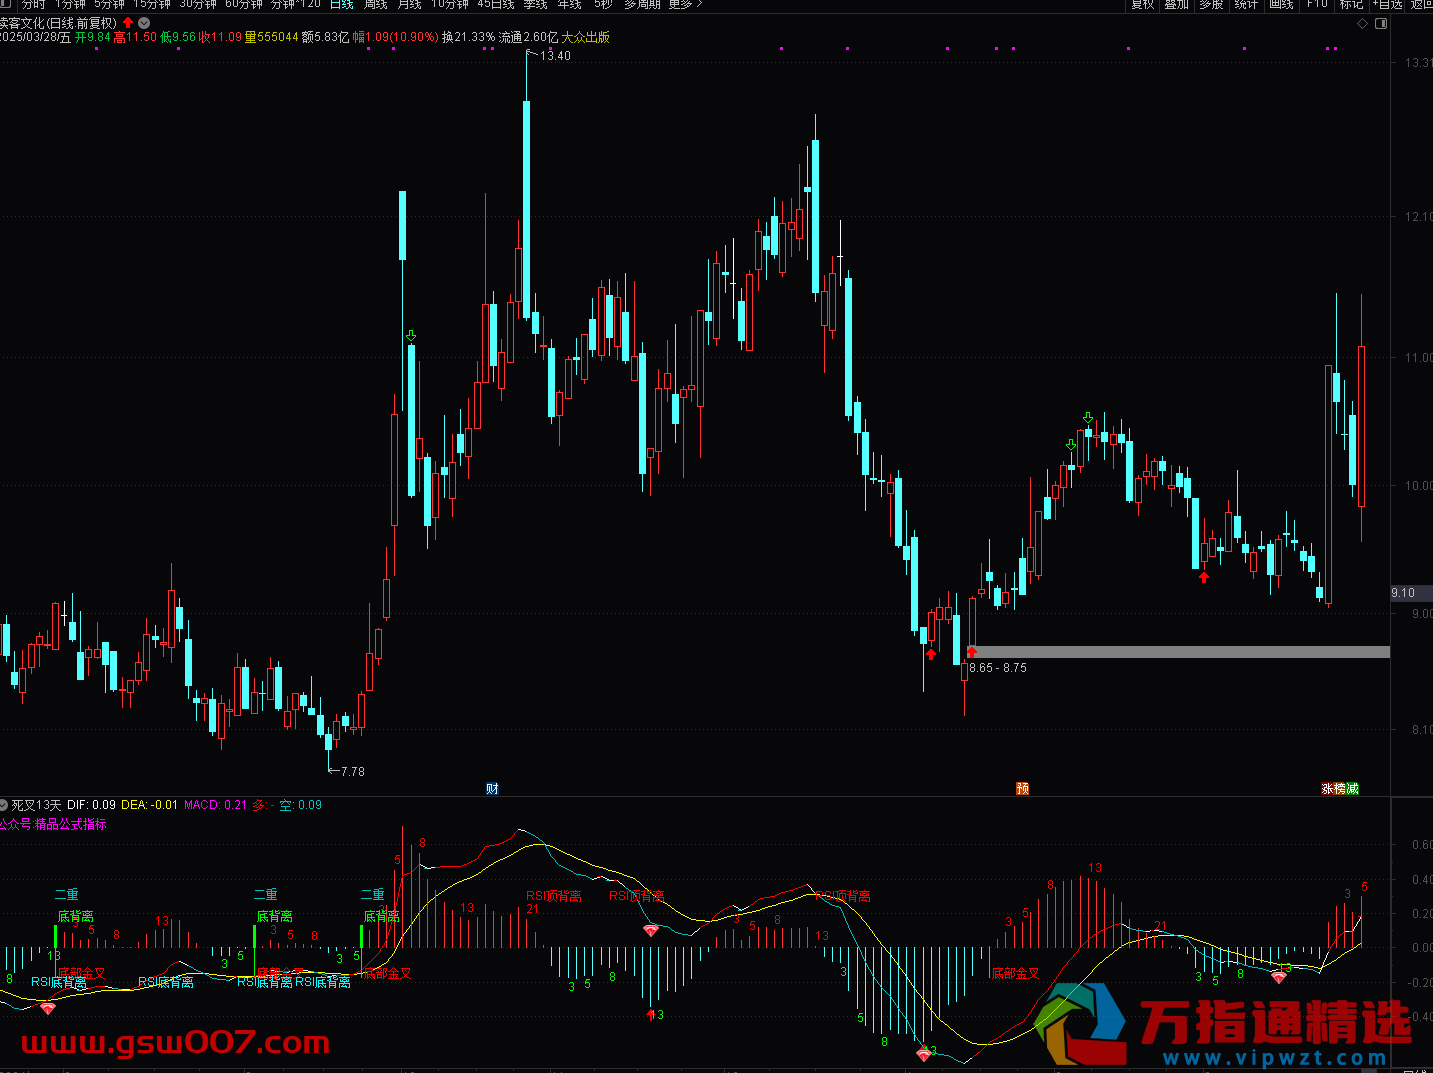The image size is (1433, 1073).
Task: Expand the 更多 period options
Action: point(684,4)
